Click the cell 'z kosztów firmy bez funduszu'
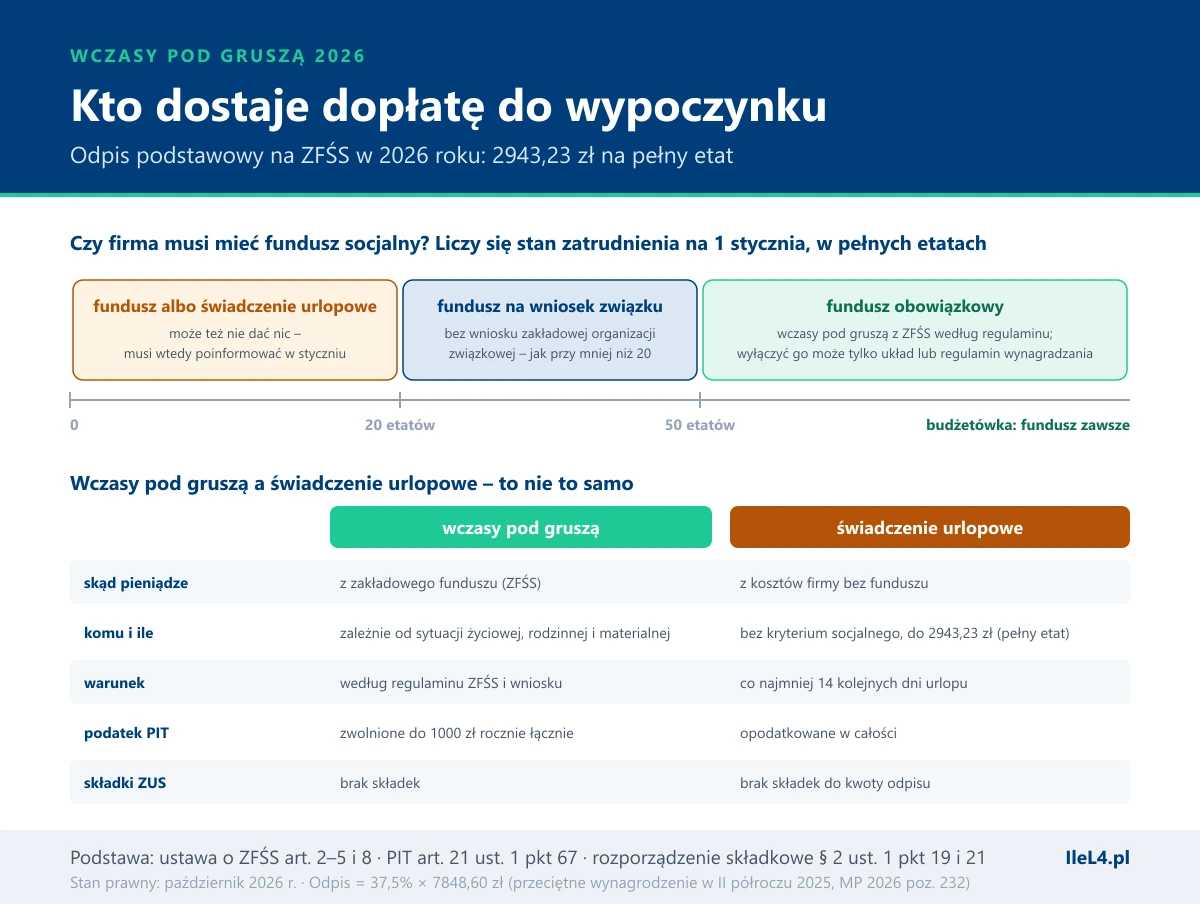1200x904 pixels. [834, 583]
